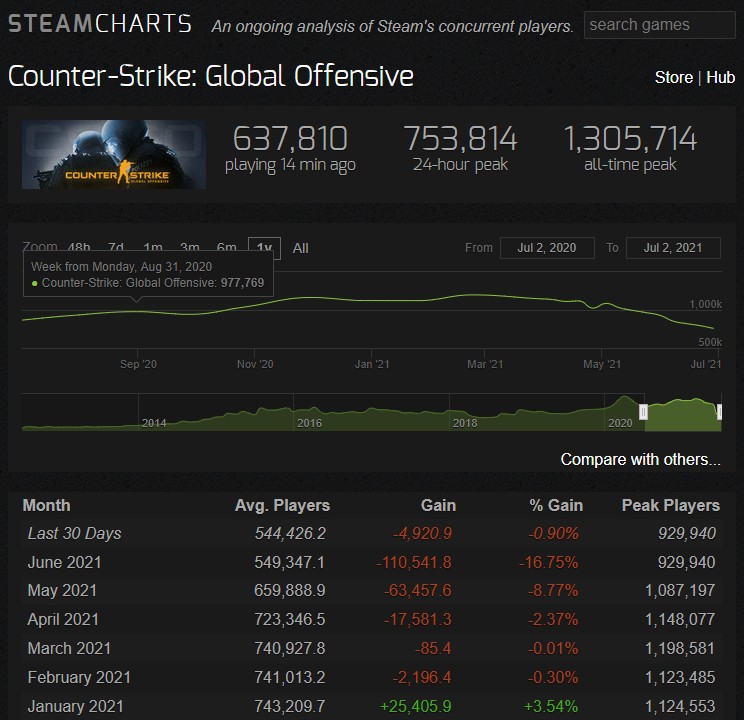The image size is (744, 720).
Task: Set chart zoom to 7d
Action: [116, 248]
